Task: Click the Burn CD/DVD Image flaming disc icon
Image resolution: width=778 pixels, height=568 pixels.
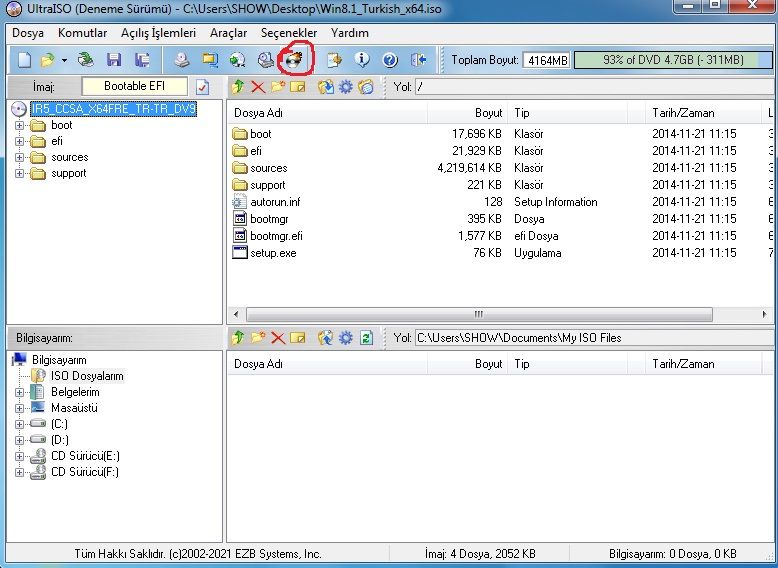Action: pos(294,60)
